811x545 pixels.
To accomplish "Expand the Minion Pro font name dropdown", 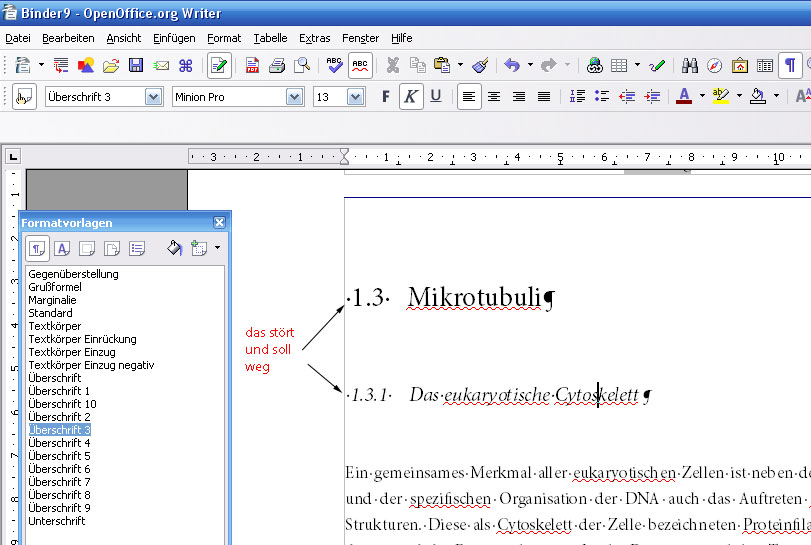I will pos(294,97).
